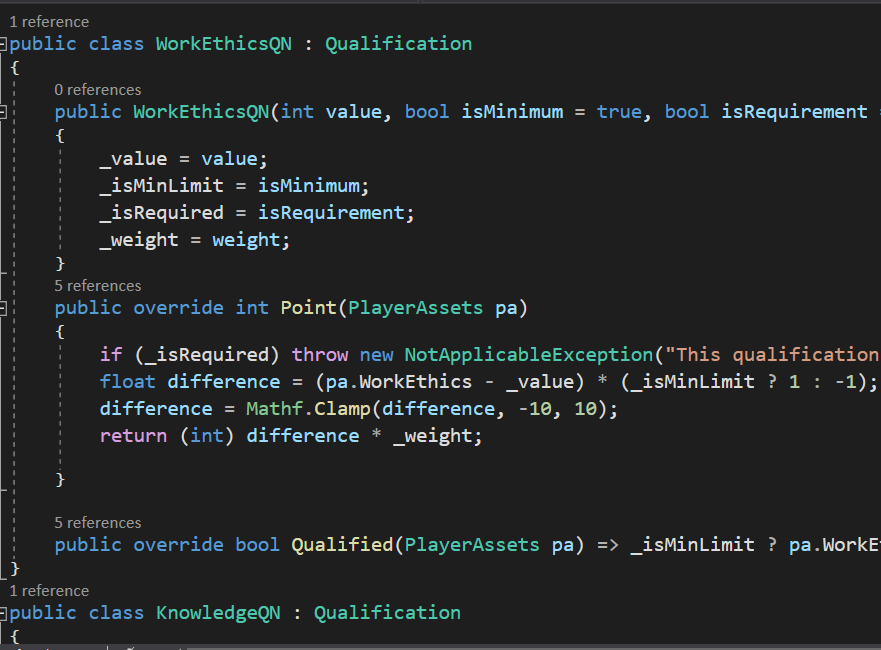
Task: Click _isRequired in the constructor assignment
Action: coord(161,213)
